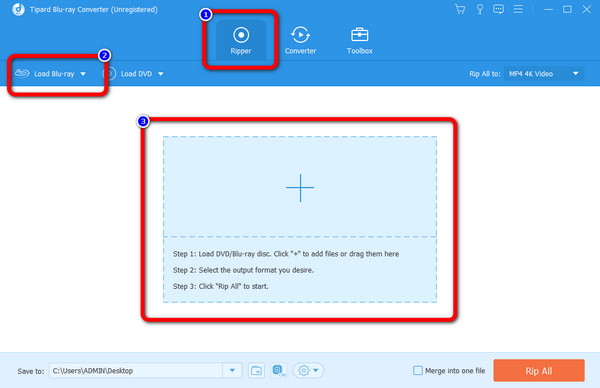Screen dimensions: 600x388
Task: Expand the Load Blu-ray dropdown arrow
Action: pyautogui.click(x=83, y=74)
